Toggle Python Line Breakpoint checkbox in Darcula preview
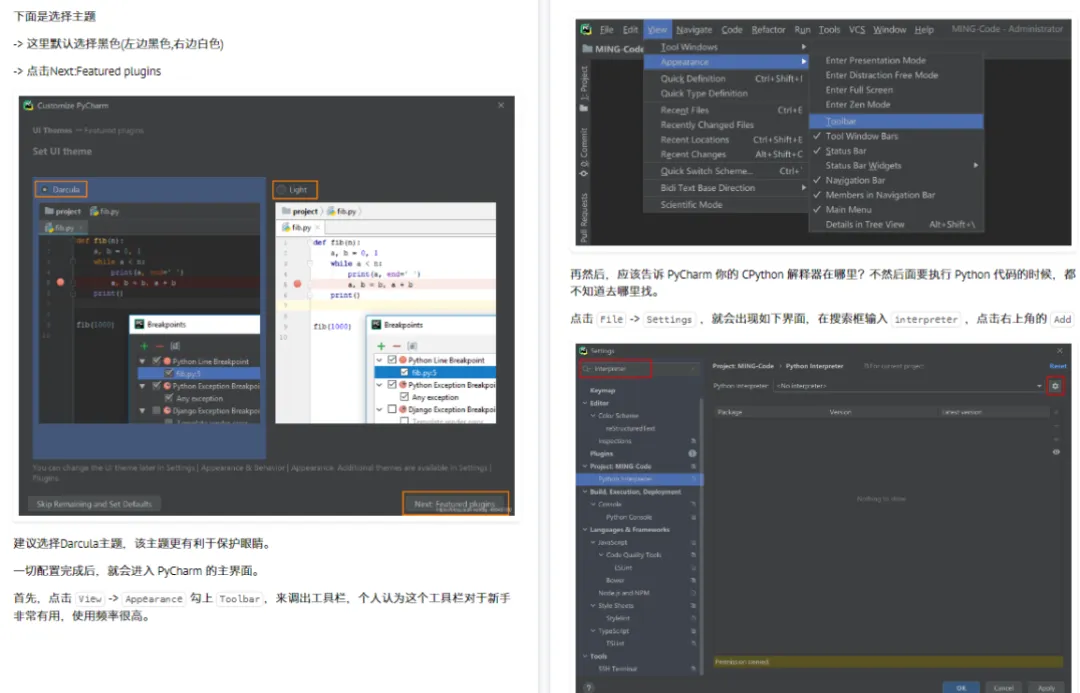Viewport: 1080px width, 693px height. point(156,361)
